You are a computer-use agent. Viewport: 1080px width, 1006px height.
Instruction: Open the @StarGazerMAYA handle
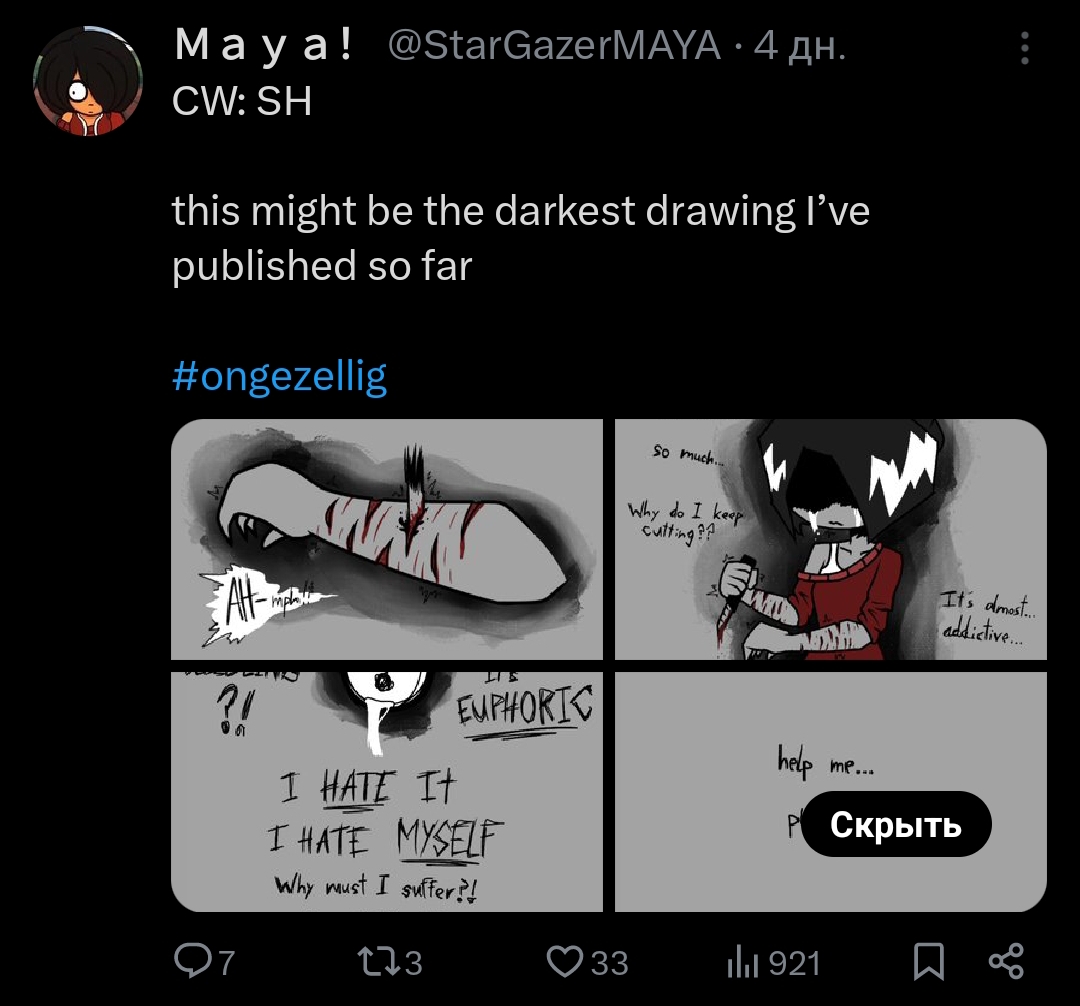point(554,46)
